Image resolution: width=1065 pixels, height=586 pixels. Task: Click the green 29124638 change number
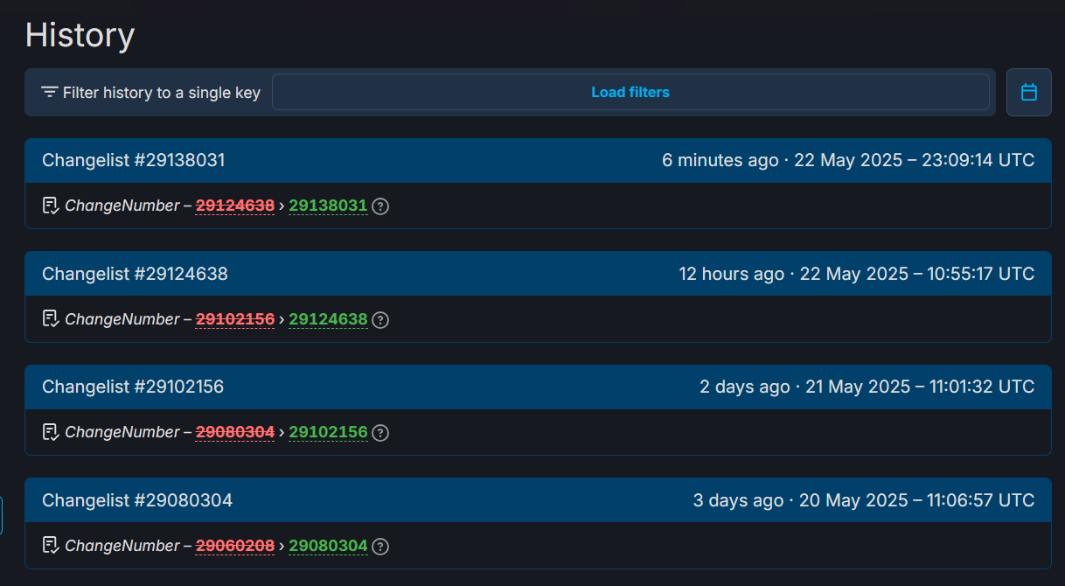point(328,320)
